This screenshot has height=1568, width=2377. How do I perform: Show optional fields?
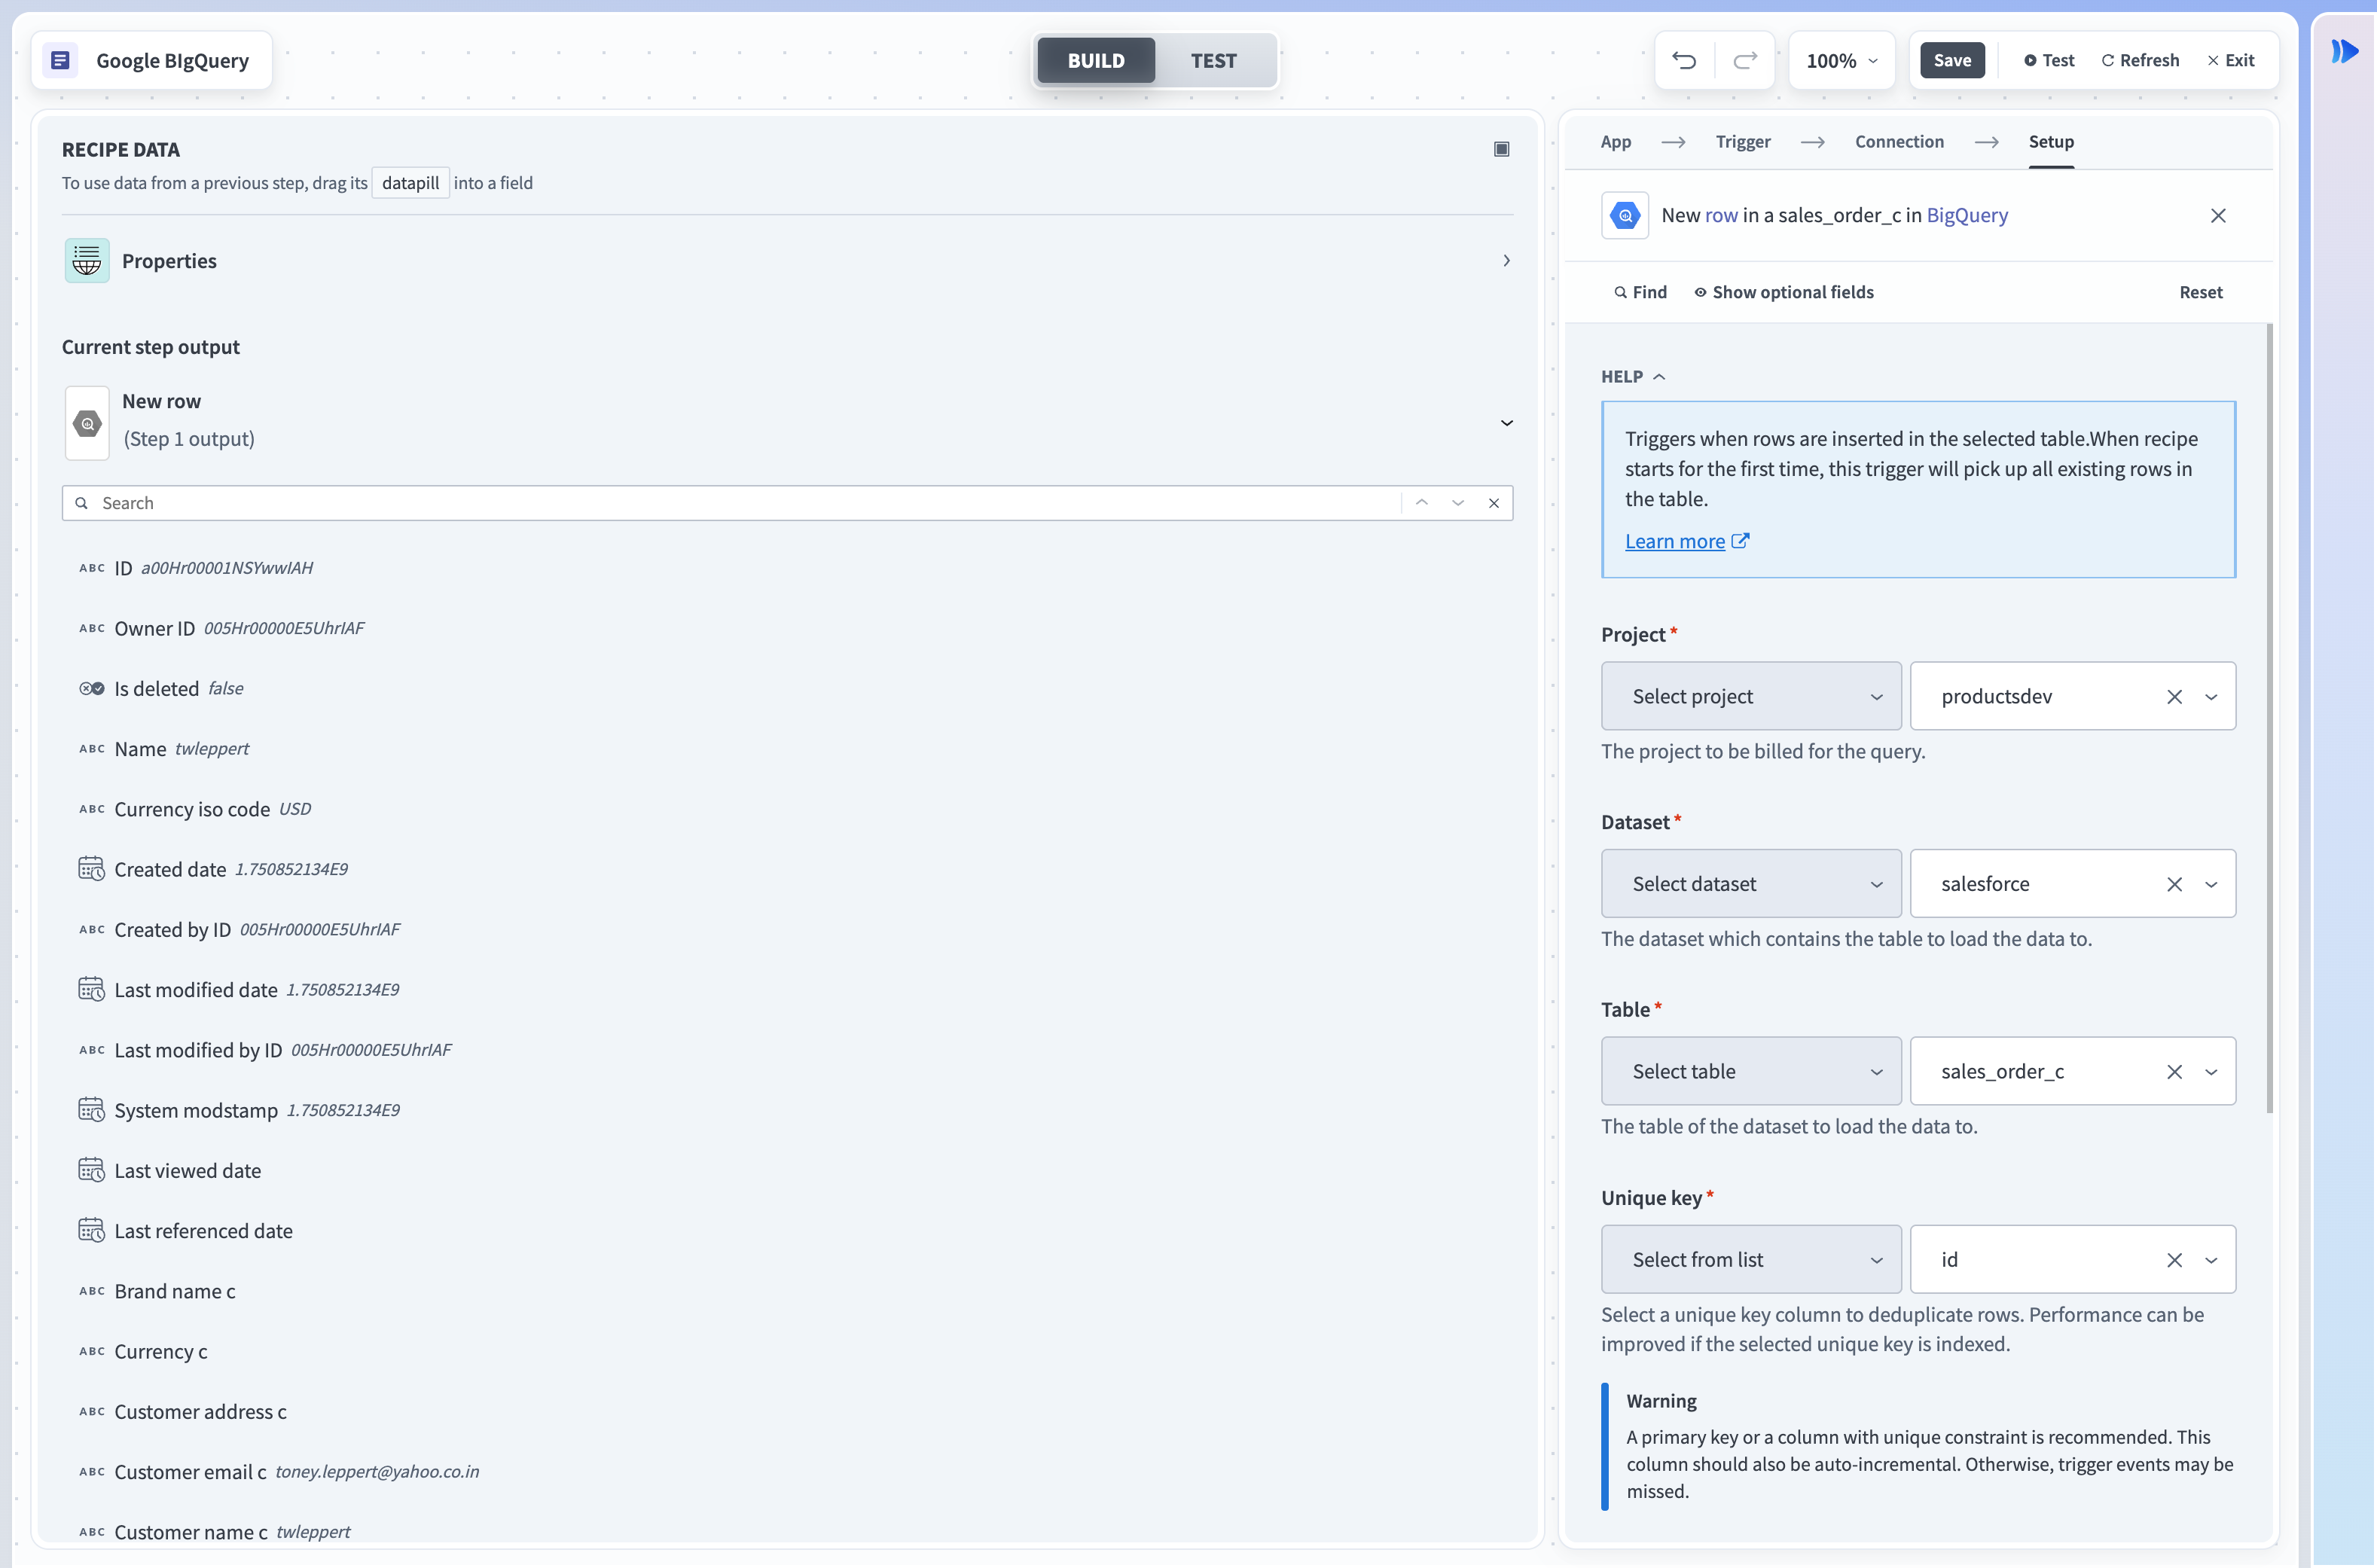[1784, 292]
